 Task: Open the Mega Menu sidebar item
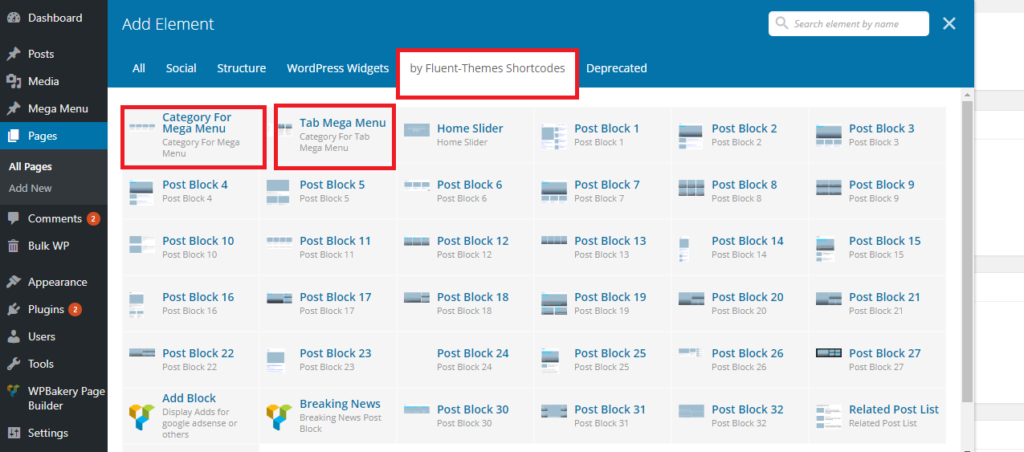(x=57, y=109)
